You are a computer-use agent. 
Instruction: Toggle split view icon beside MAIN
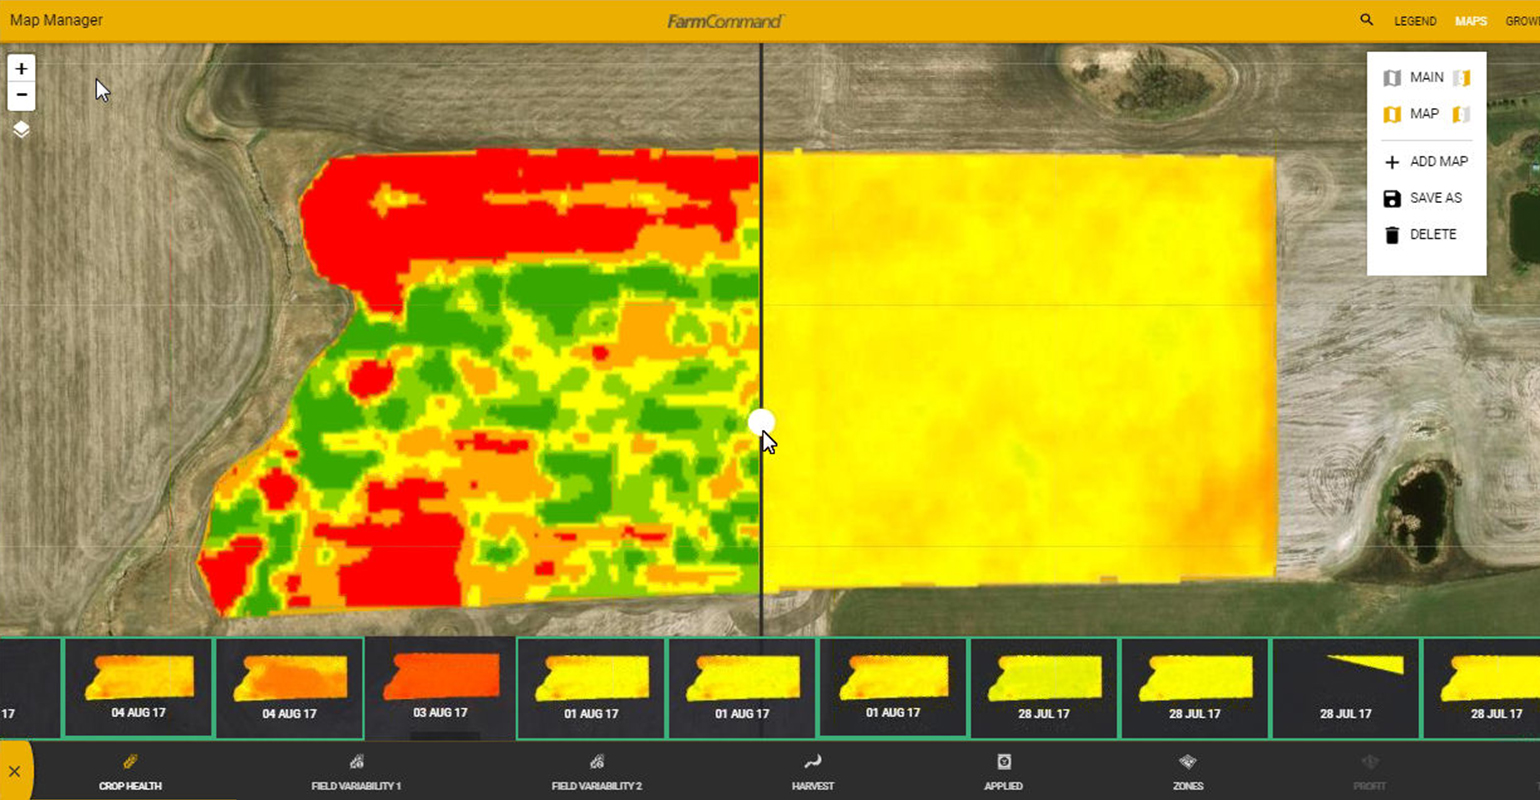[1461, 78]
